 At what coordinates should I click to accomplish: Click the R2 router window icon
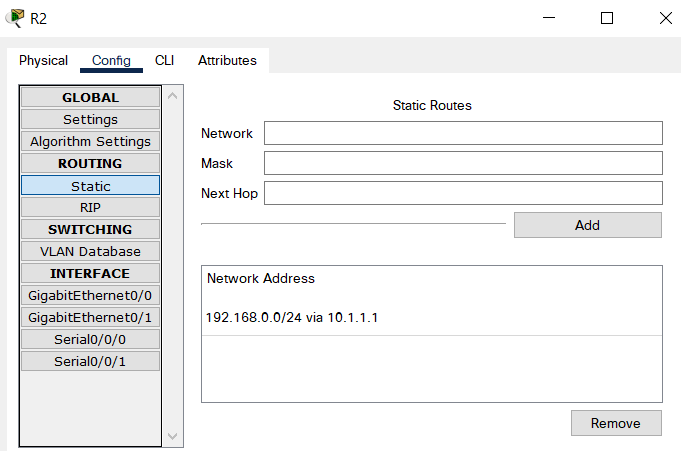tap(15, 18)
